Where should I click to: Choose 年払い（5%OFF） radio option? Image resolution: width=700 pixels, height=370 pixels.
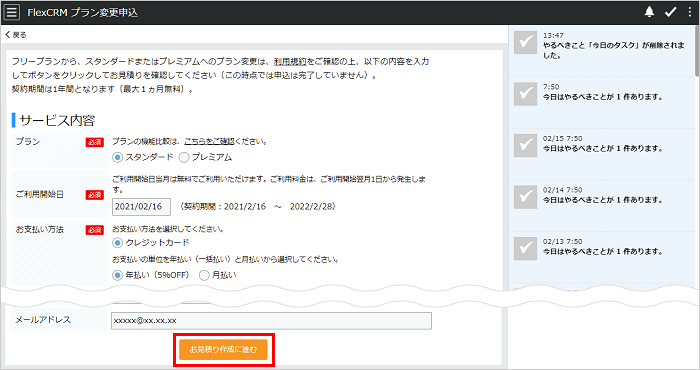point(117,275)
